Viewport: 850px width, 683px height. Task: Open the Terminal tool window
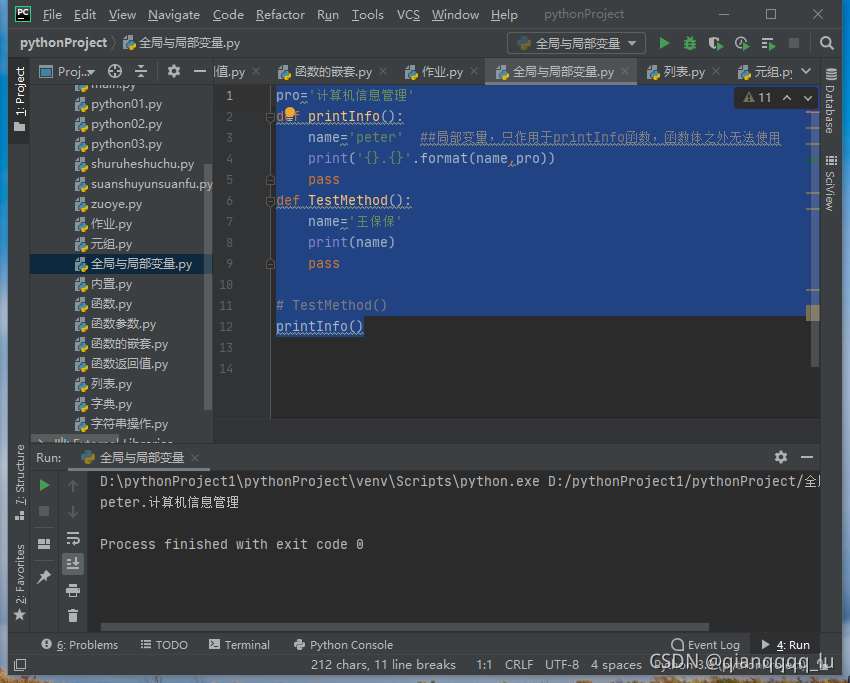point(238,645)
